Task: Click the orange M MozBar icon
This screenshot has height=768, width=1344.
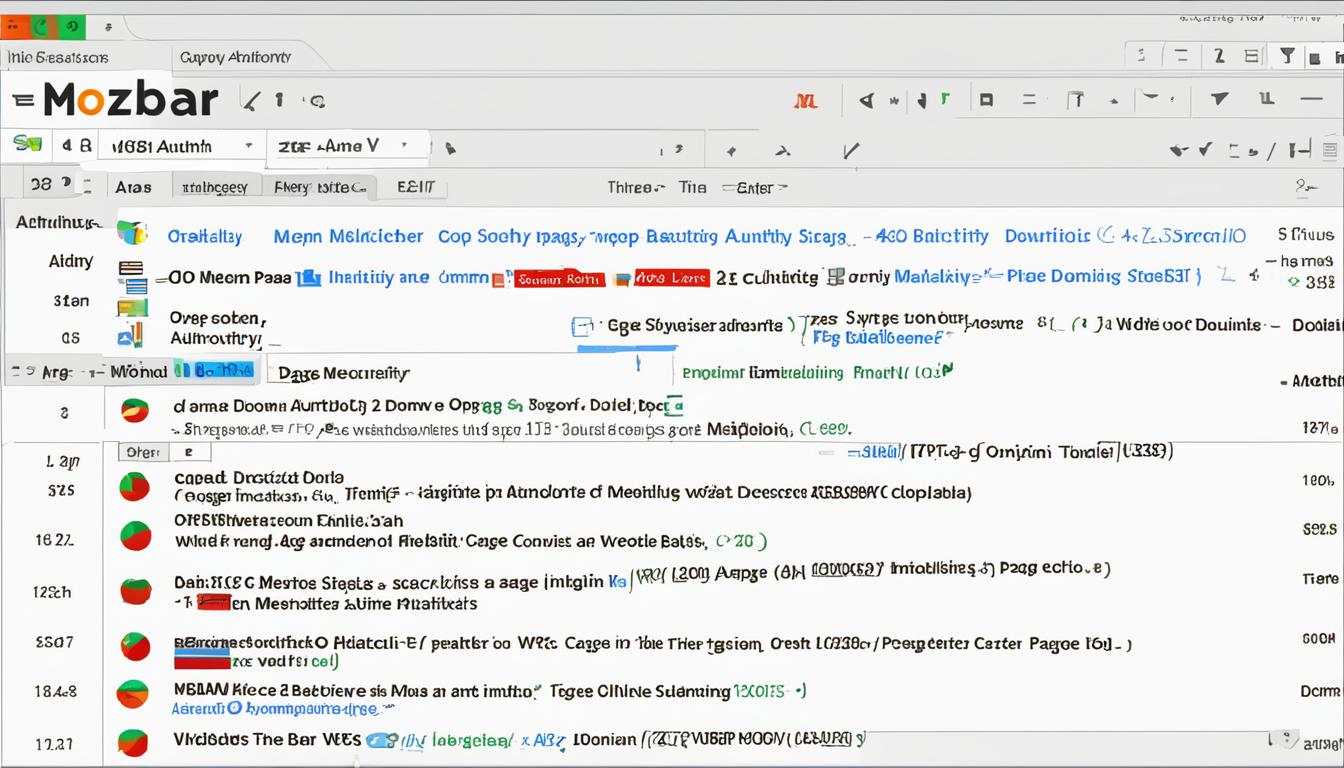Action: 806,100
